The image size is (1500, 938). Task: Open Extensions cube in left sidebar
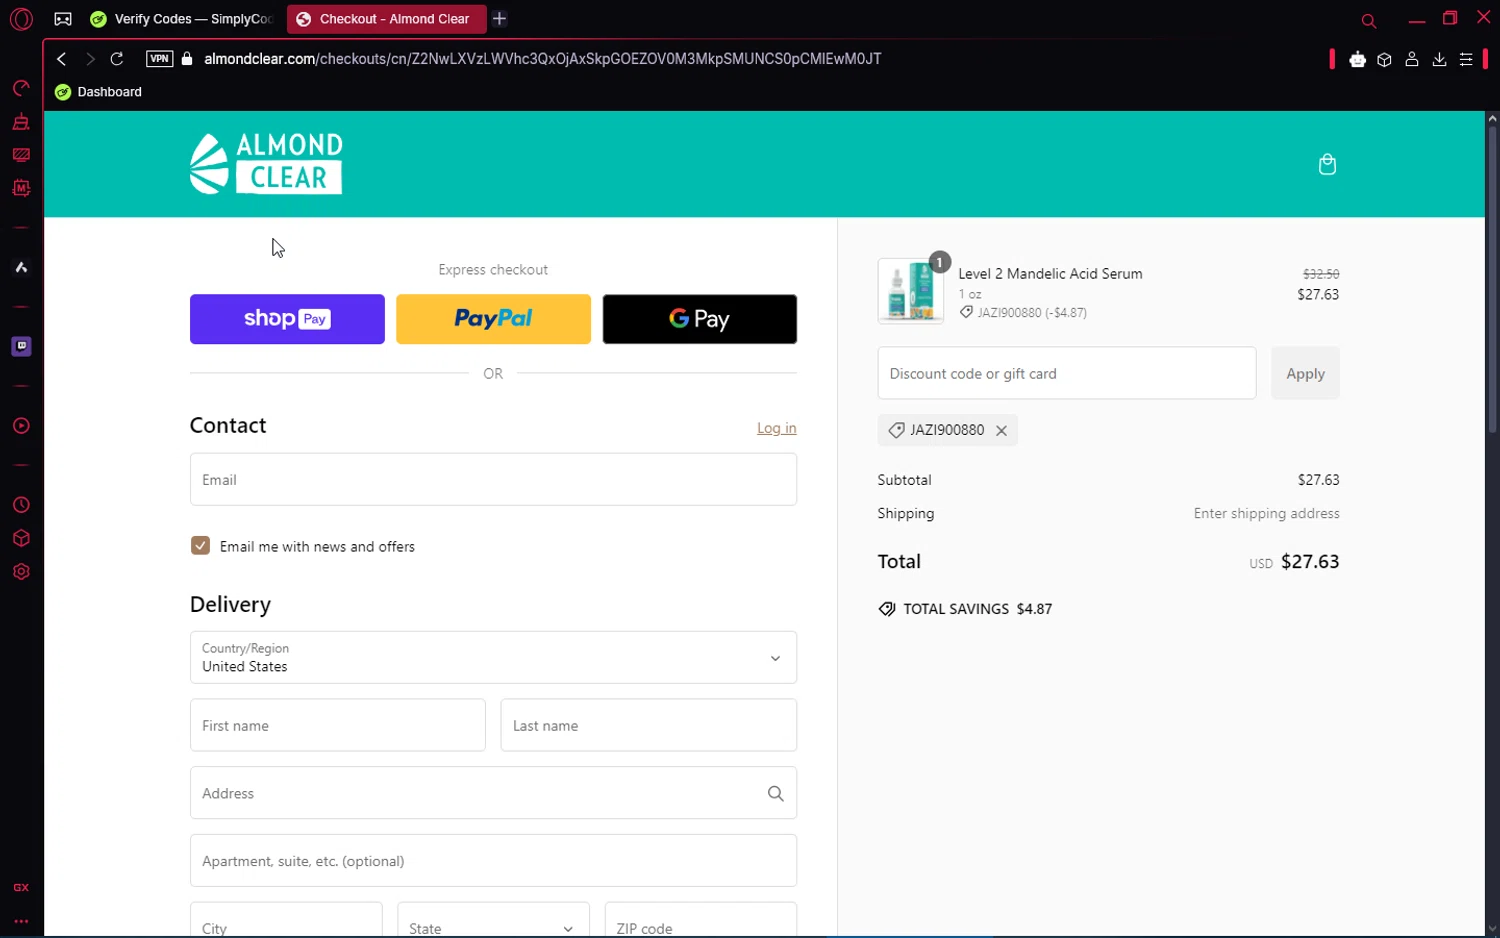pyautogui.click(x=21, y=538)
